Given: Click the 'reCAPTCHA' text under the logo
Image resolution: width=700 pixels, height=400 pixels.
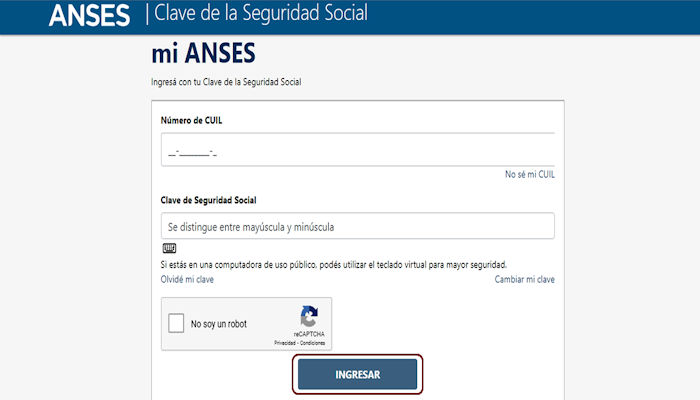Looking at the screenshot, I should pyautogui.click(x=309, y=334).
